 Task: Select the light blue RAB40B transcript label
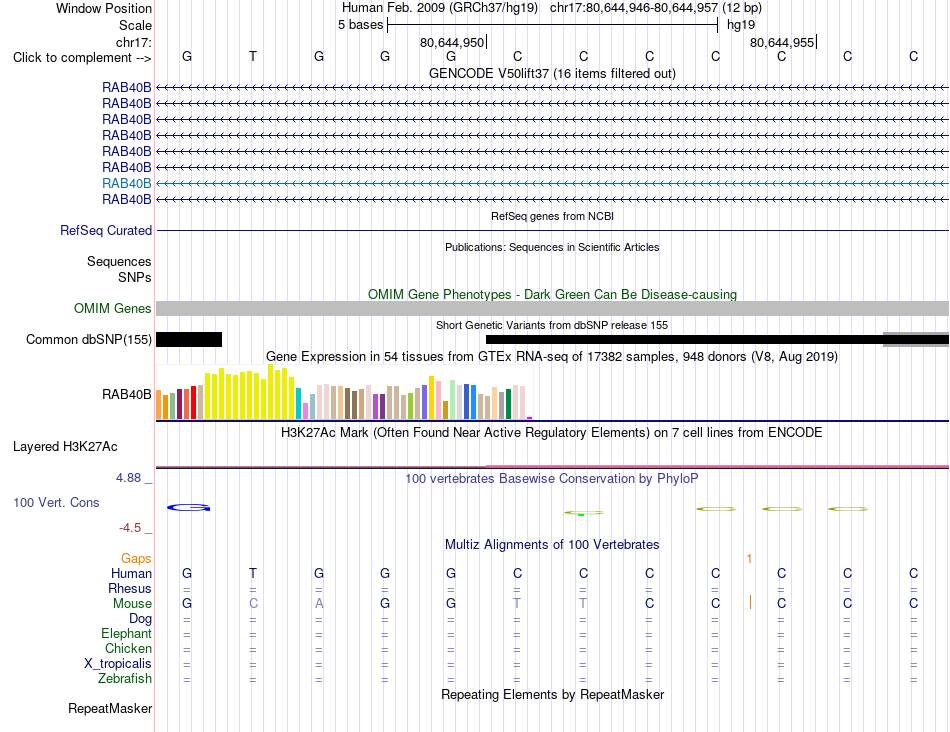[127, 183]
